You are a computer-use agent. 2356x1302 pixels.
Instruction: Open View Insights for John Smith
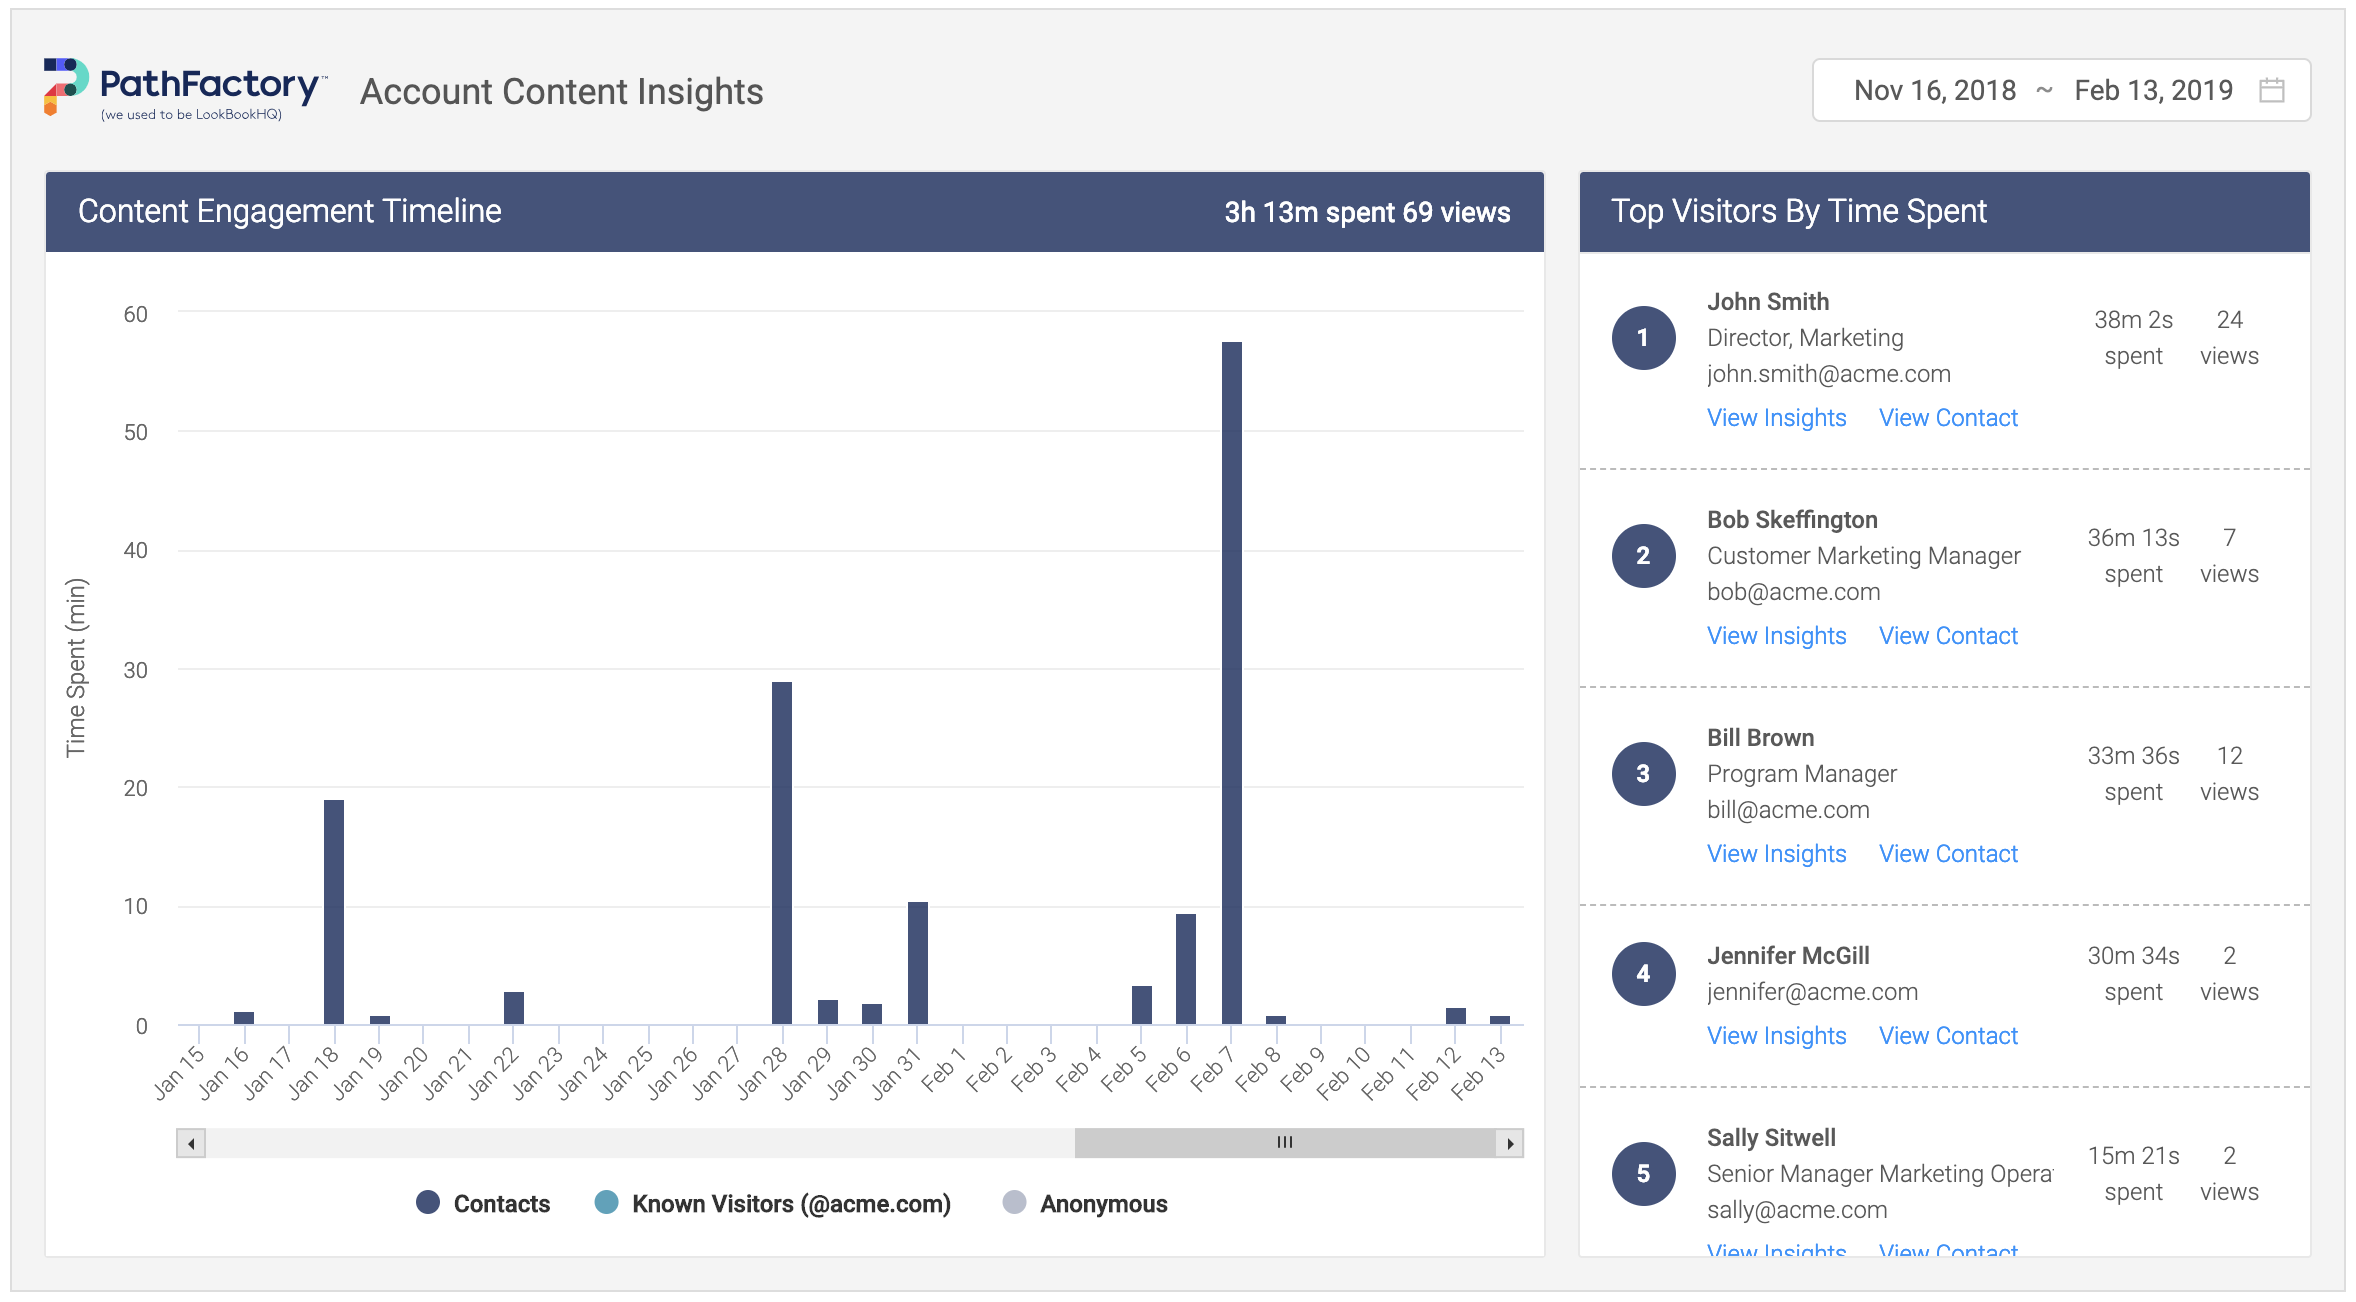click(x=1776, y=418)
